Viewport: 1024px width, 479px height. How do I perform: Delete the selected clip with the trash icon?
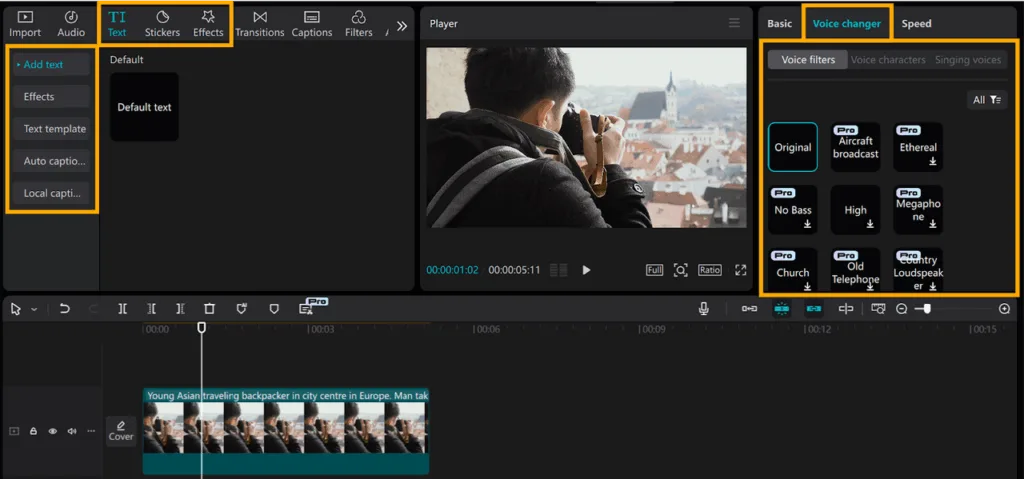209,309
